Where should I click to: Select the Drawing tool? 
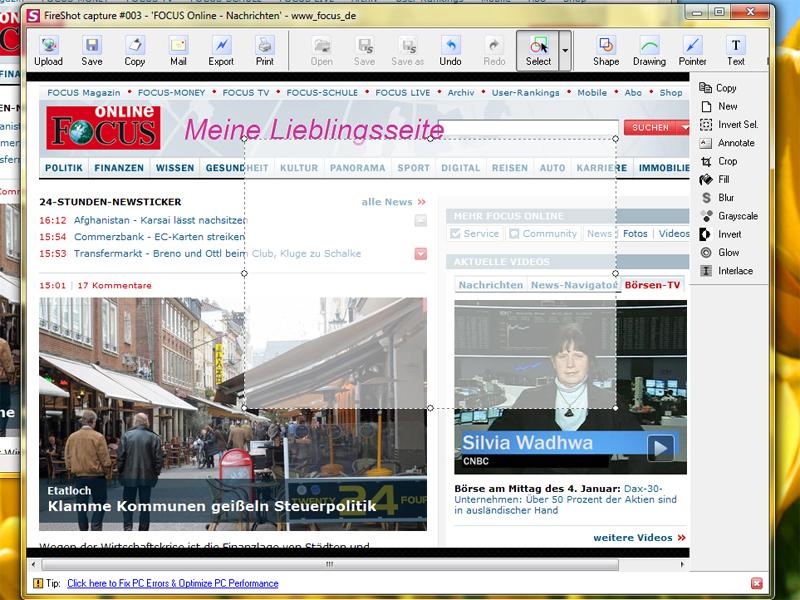tap(649, 50)
